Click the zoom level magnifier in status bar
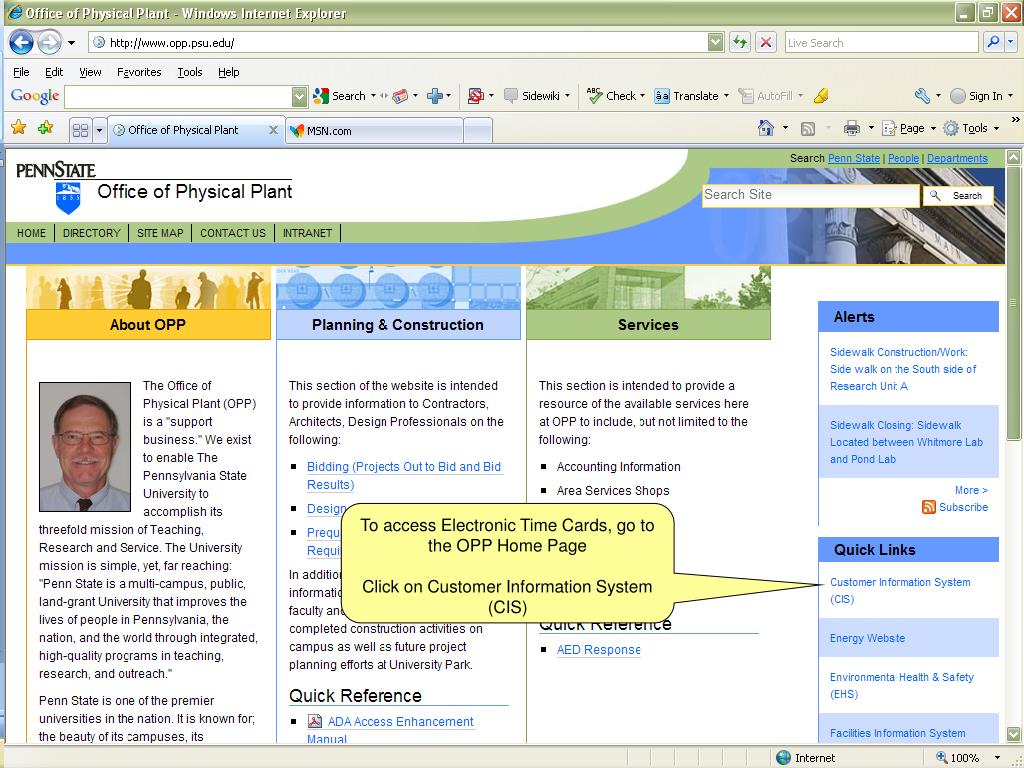 tap(942, 758)
